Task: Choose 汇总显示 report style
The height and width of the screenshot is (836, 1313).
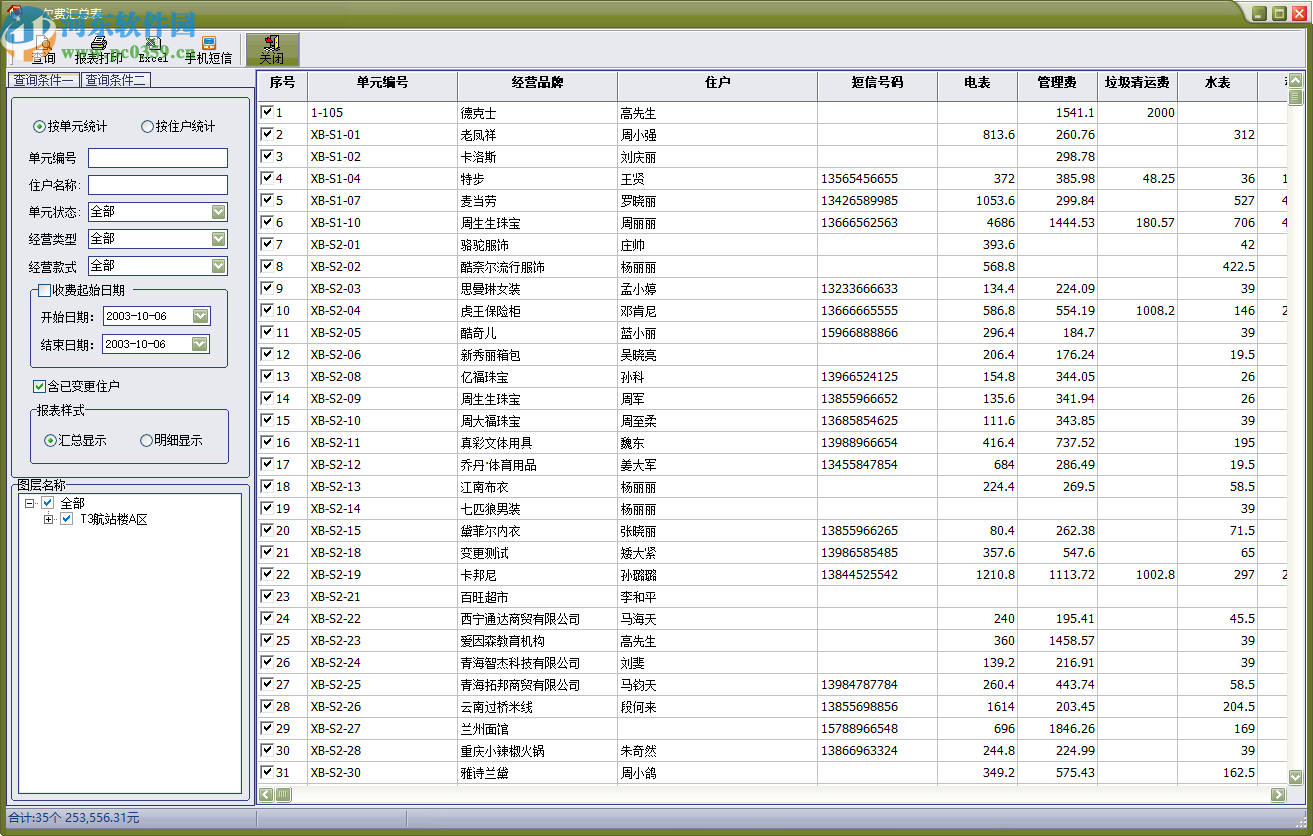Action: tap(75, 440)
